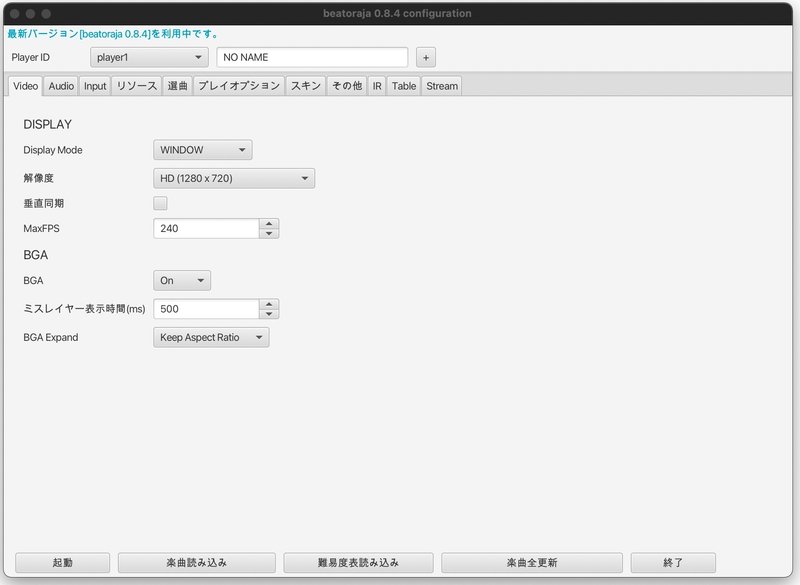The height and width of the screenshot is (585, 800).
Task: Select the 選曲 tab
Action: pyautogui.click(x=178, y=86)
